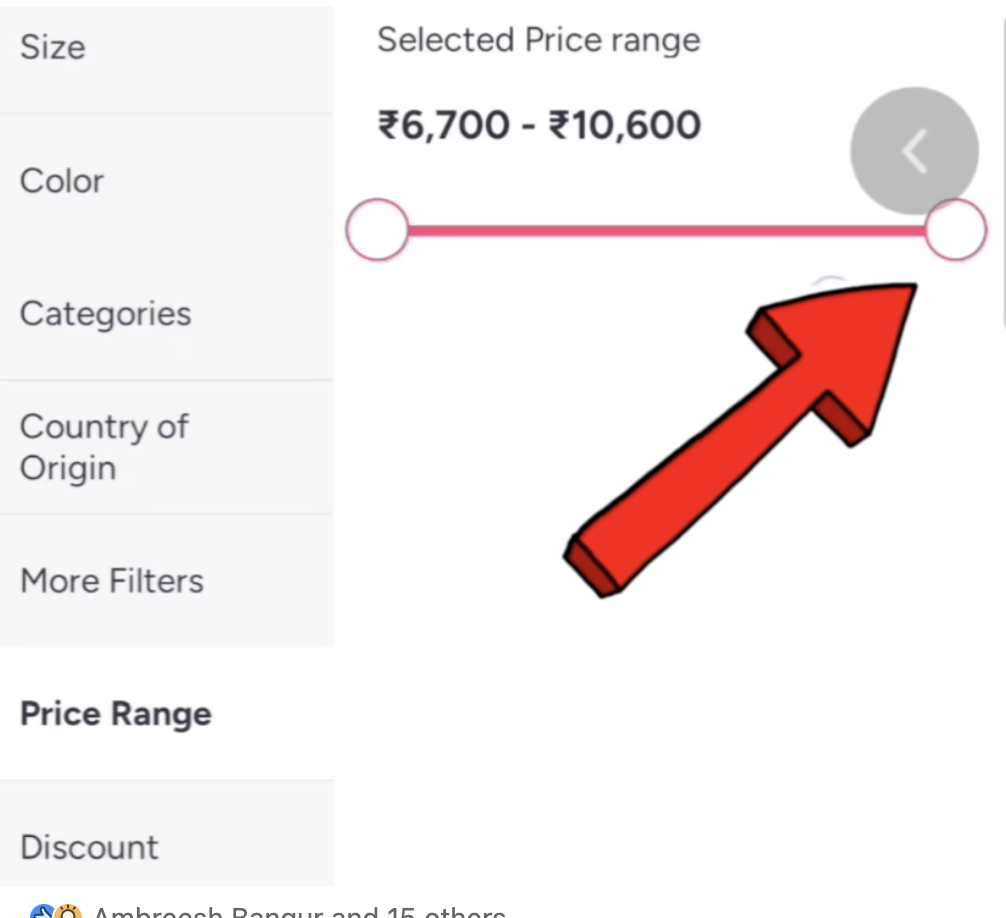The image size is (1006, 918).
Task: Open the Color filter section
Action: 62,181
